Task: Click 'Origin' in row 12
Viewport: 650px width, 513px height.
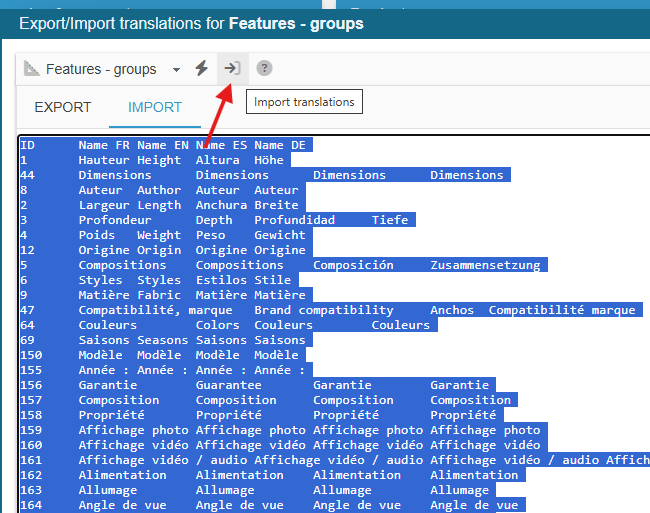Action: [159, 250]
